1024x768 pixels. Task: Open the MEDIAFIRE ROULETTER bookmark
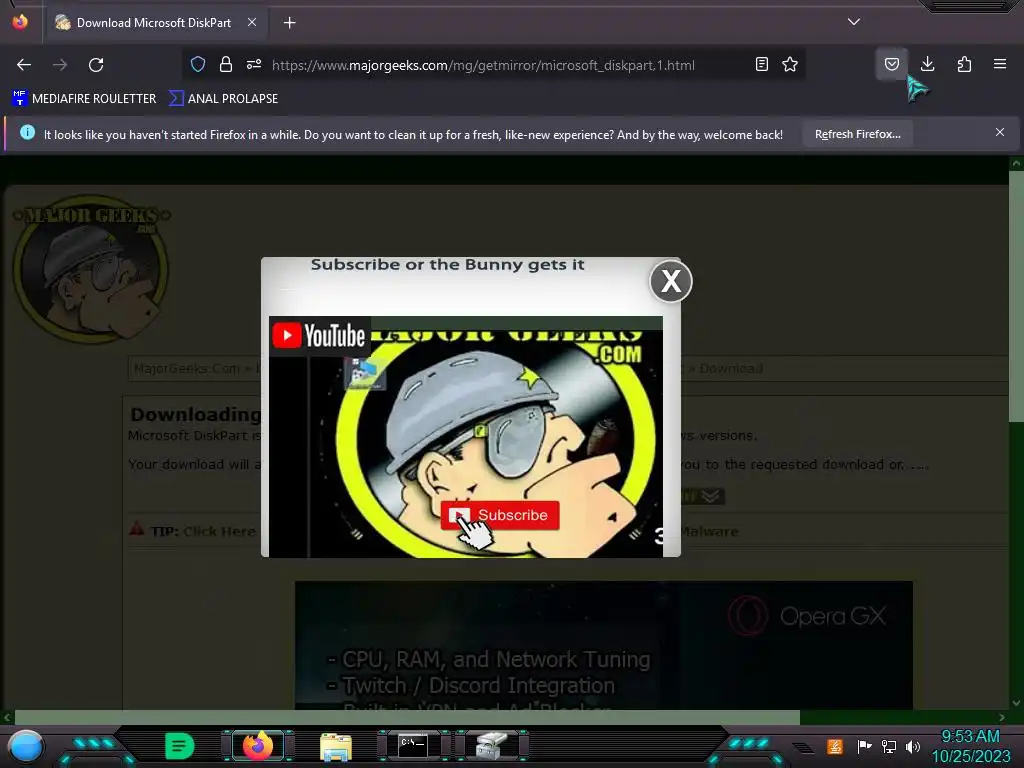click(84, 99)
